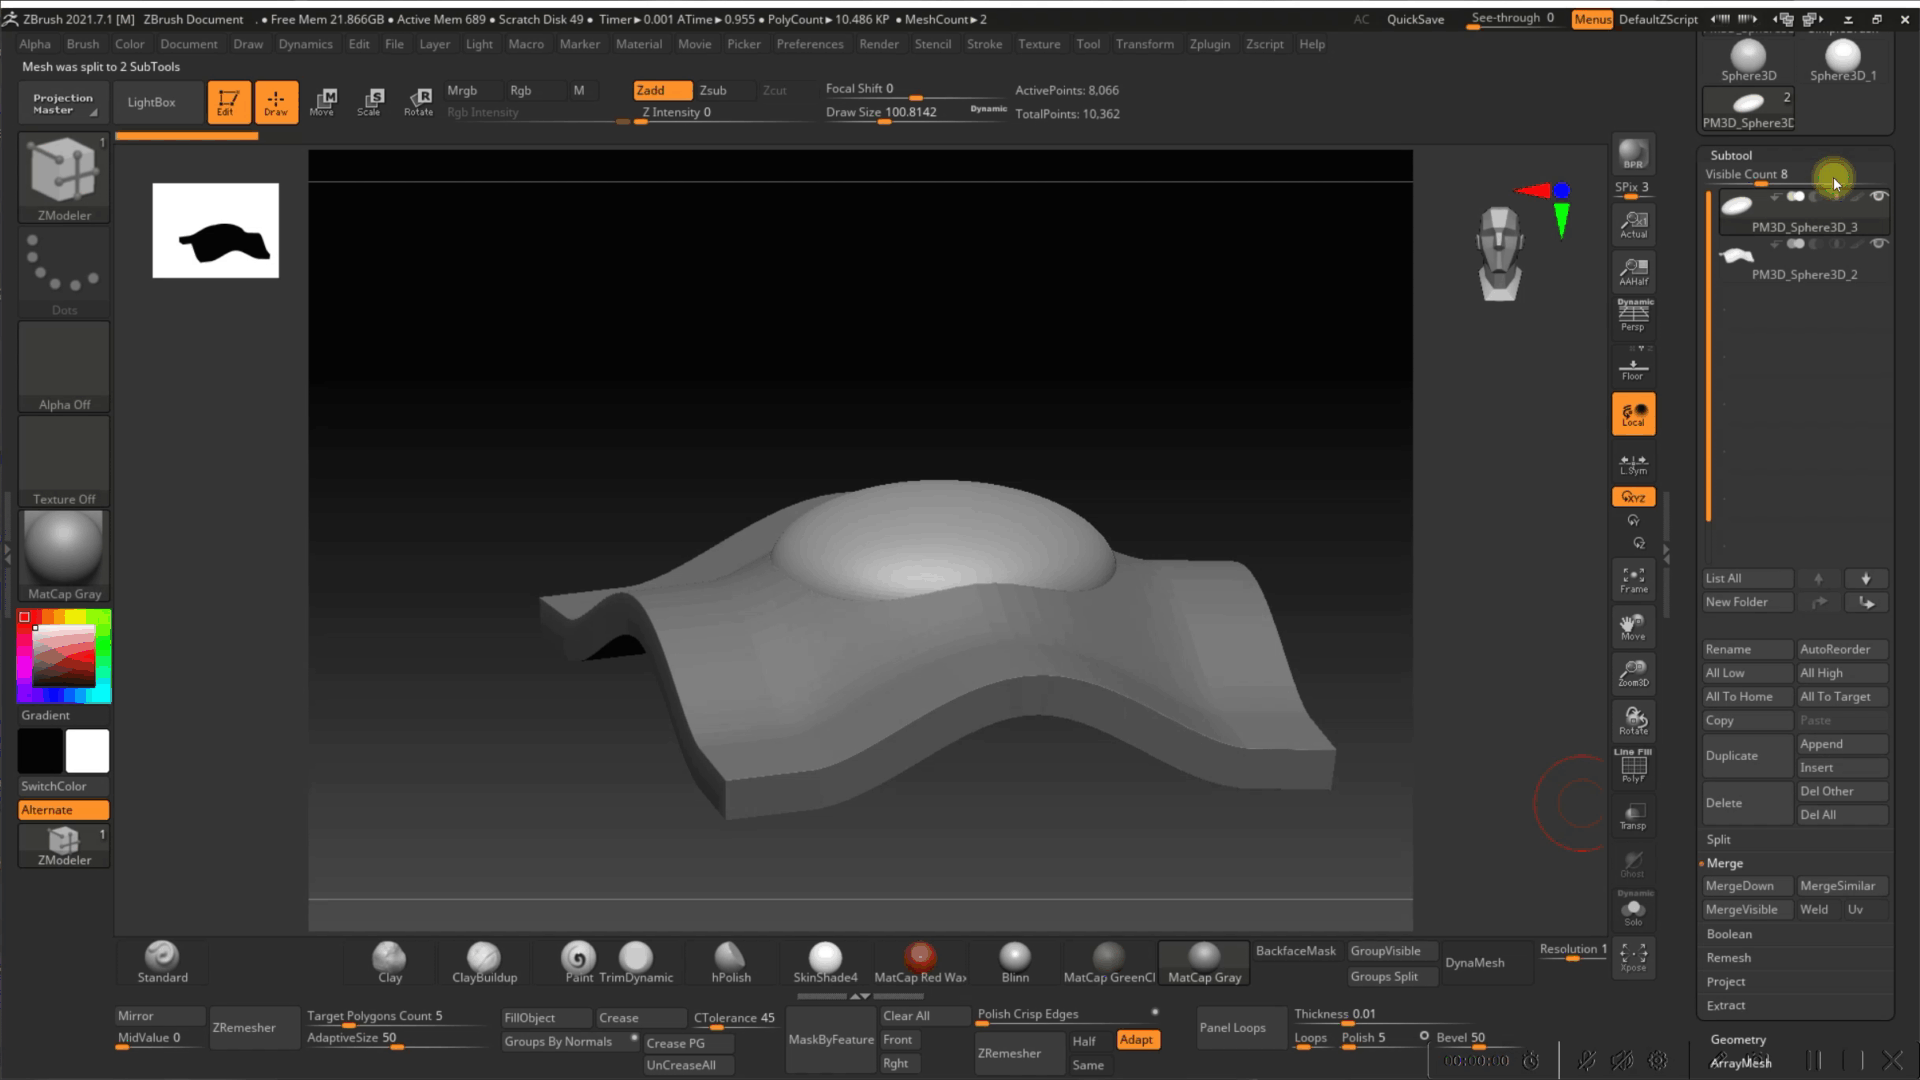Click the MergeDown button
Screen dimensions: 1920x1080
point(1740,886)
